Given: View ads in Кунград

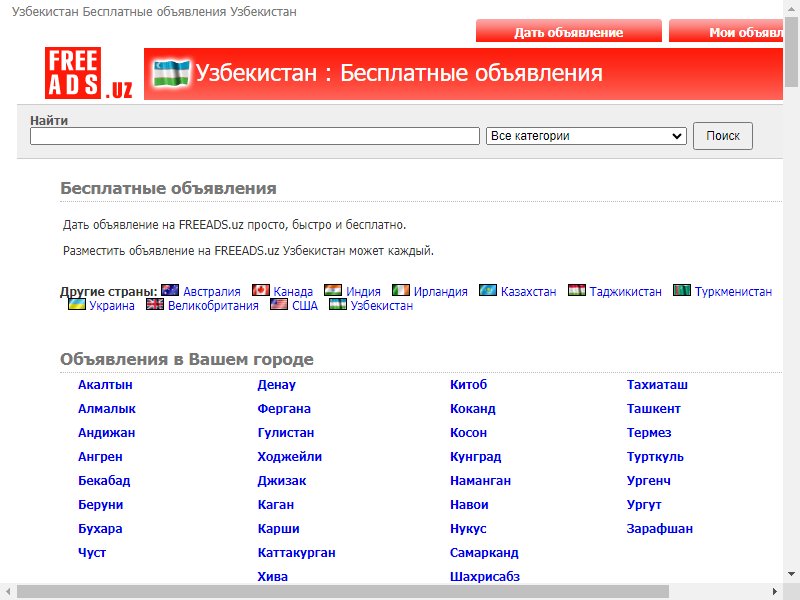Looking at the screenshot, I should pyautogui.click(x=476, y=457).
